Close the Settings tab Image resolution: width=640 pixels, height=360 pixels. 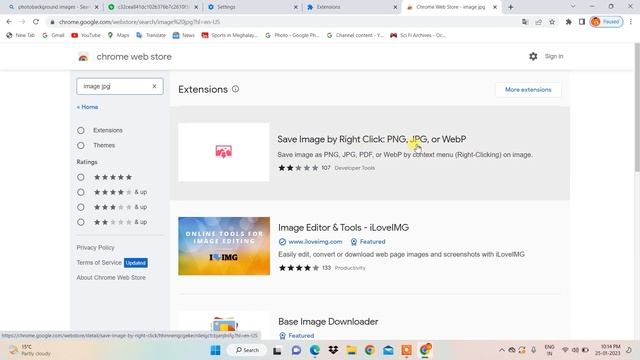pos(296,7)
